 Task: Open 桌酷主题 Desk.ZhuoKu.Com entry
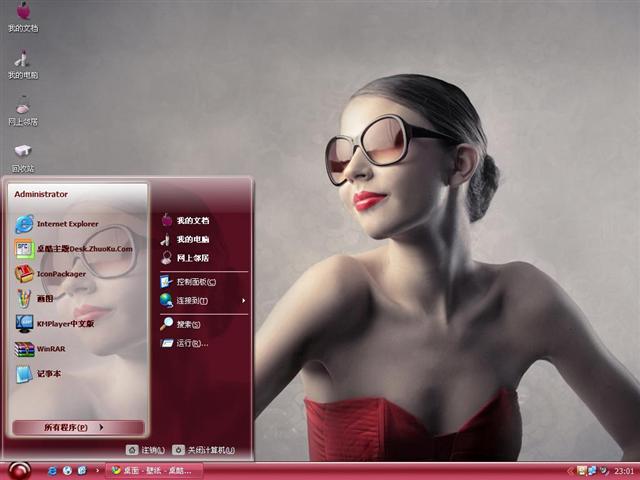click(74, 249)
